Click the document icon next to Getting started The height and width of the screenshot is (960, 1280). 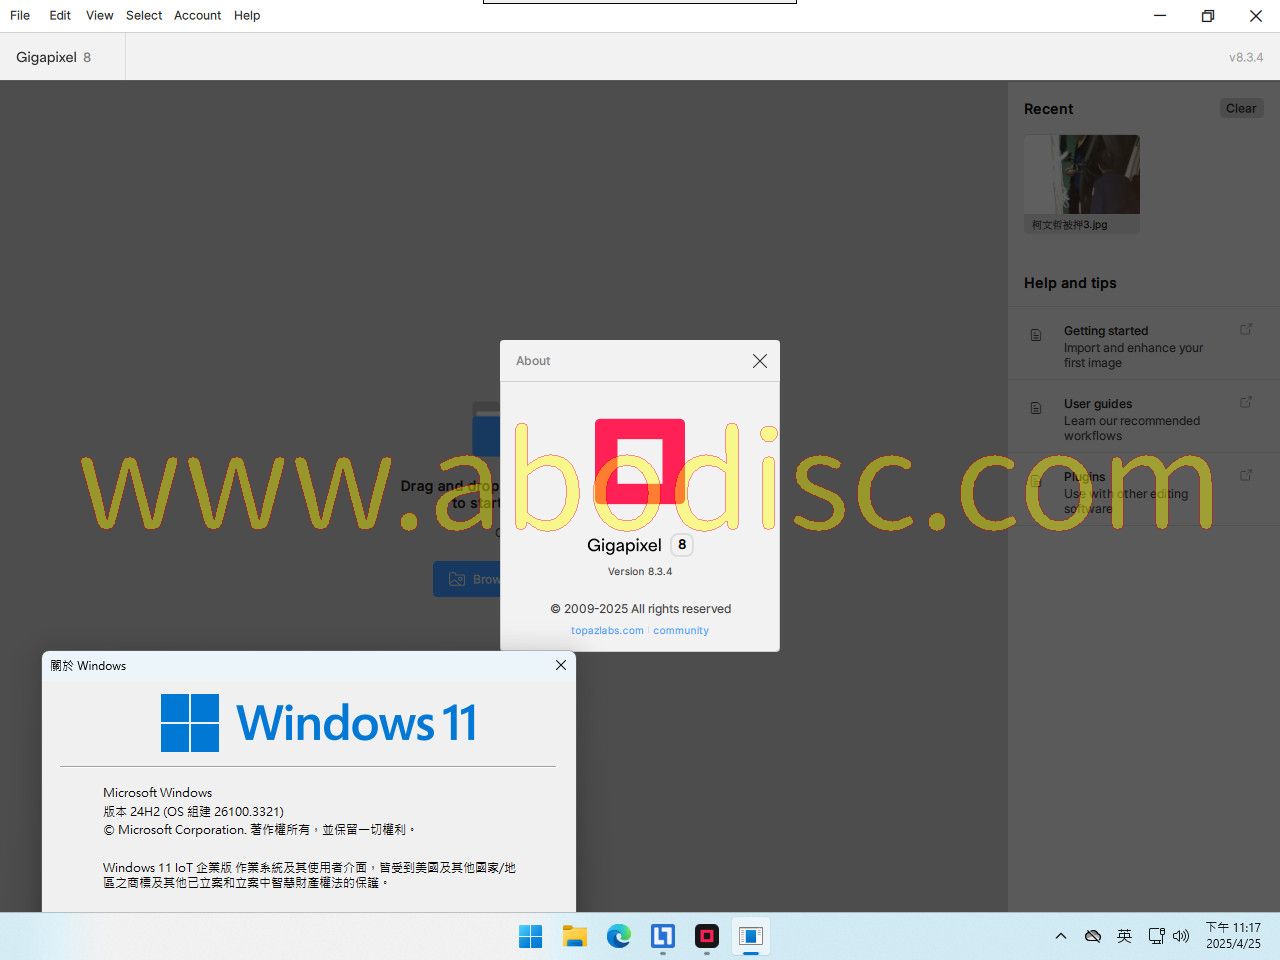point(1036,335)
